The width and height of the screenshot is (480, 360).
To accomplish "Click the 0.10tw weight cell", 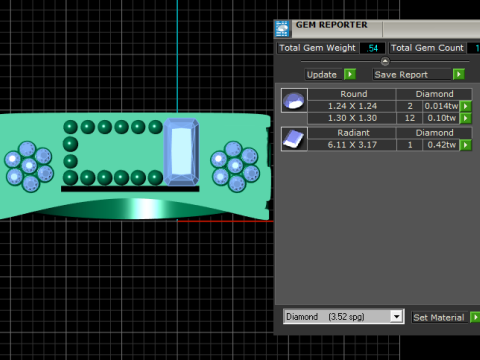I will [x=441, y=118].
